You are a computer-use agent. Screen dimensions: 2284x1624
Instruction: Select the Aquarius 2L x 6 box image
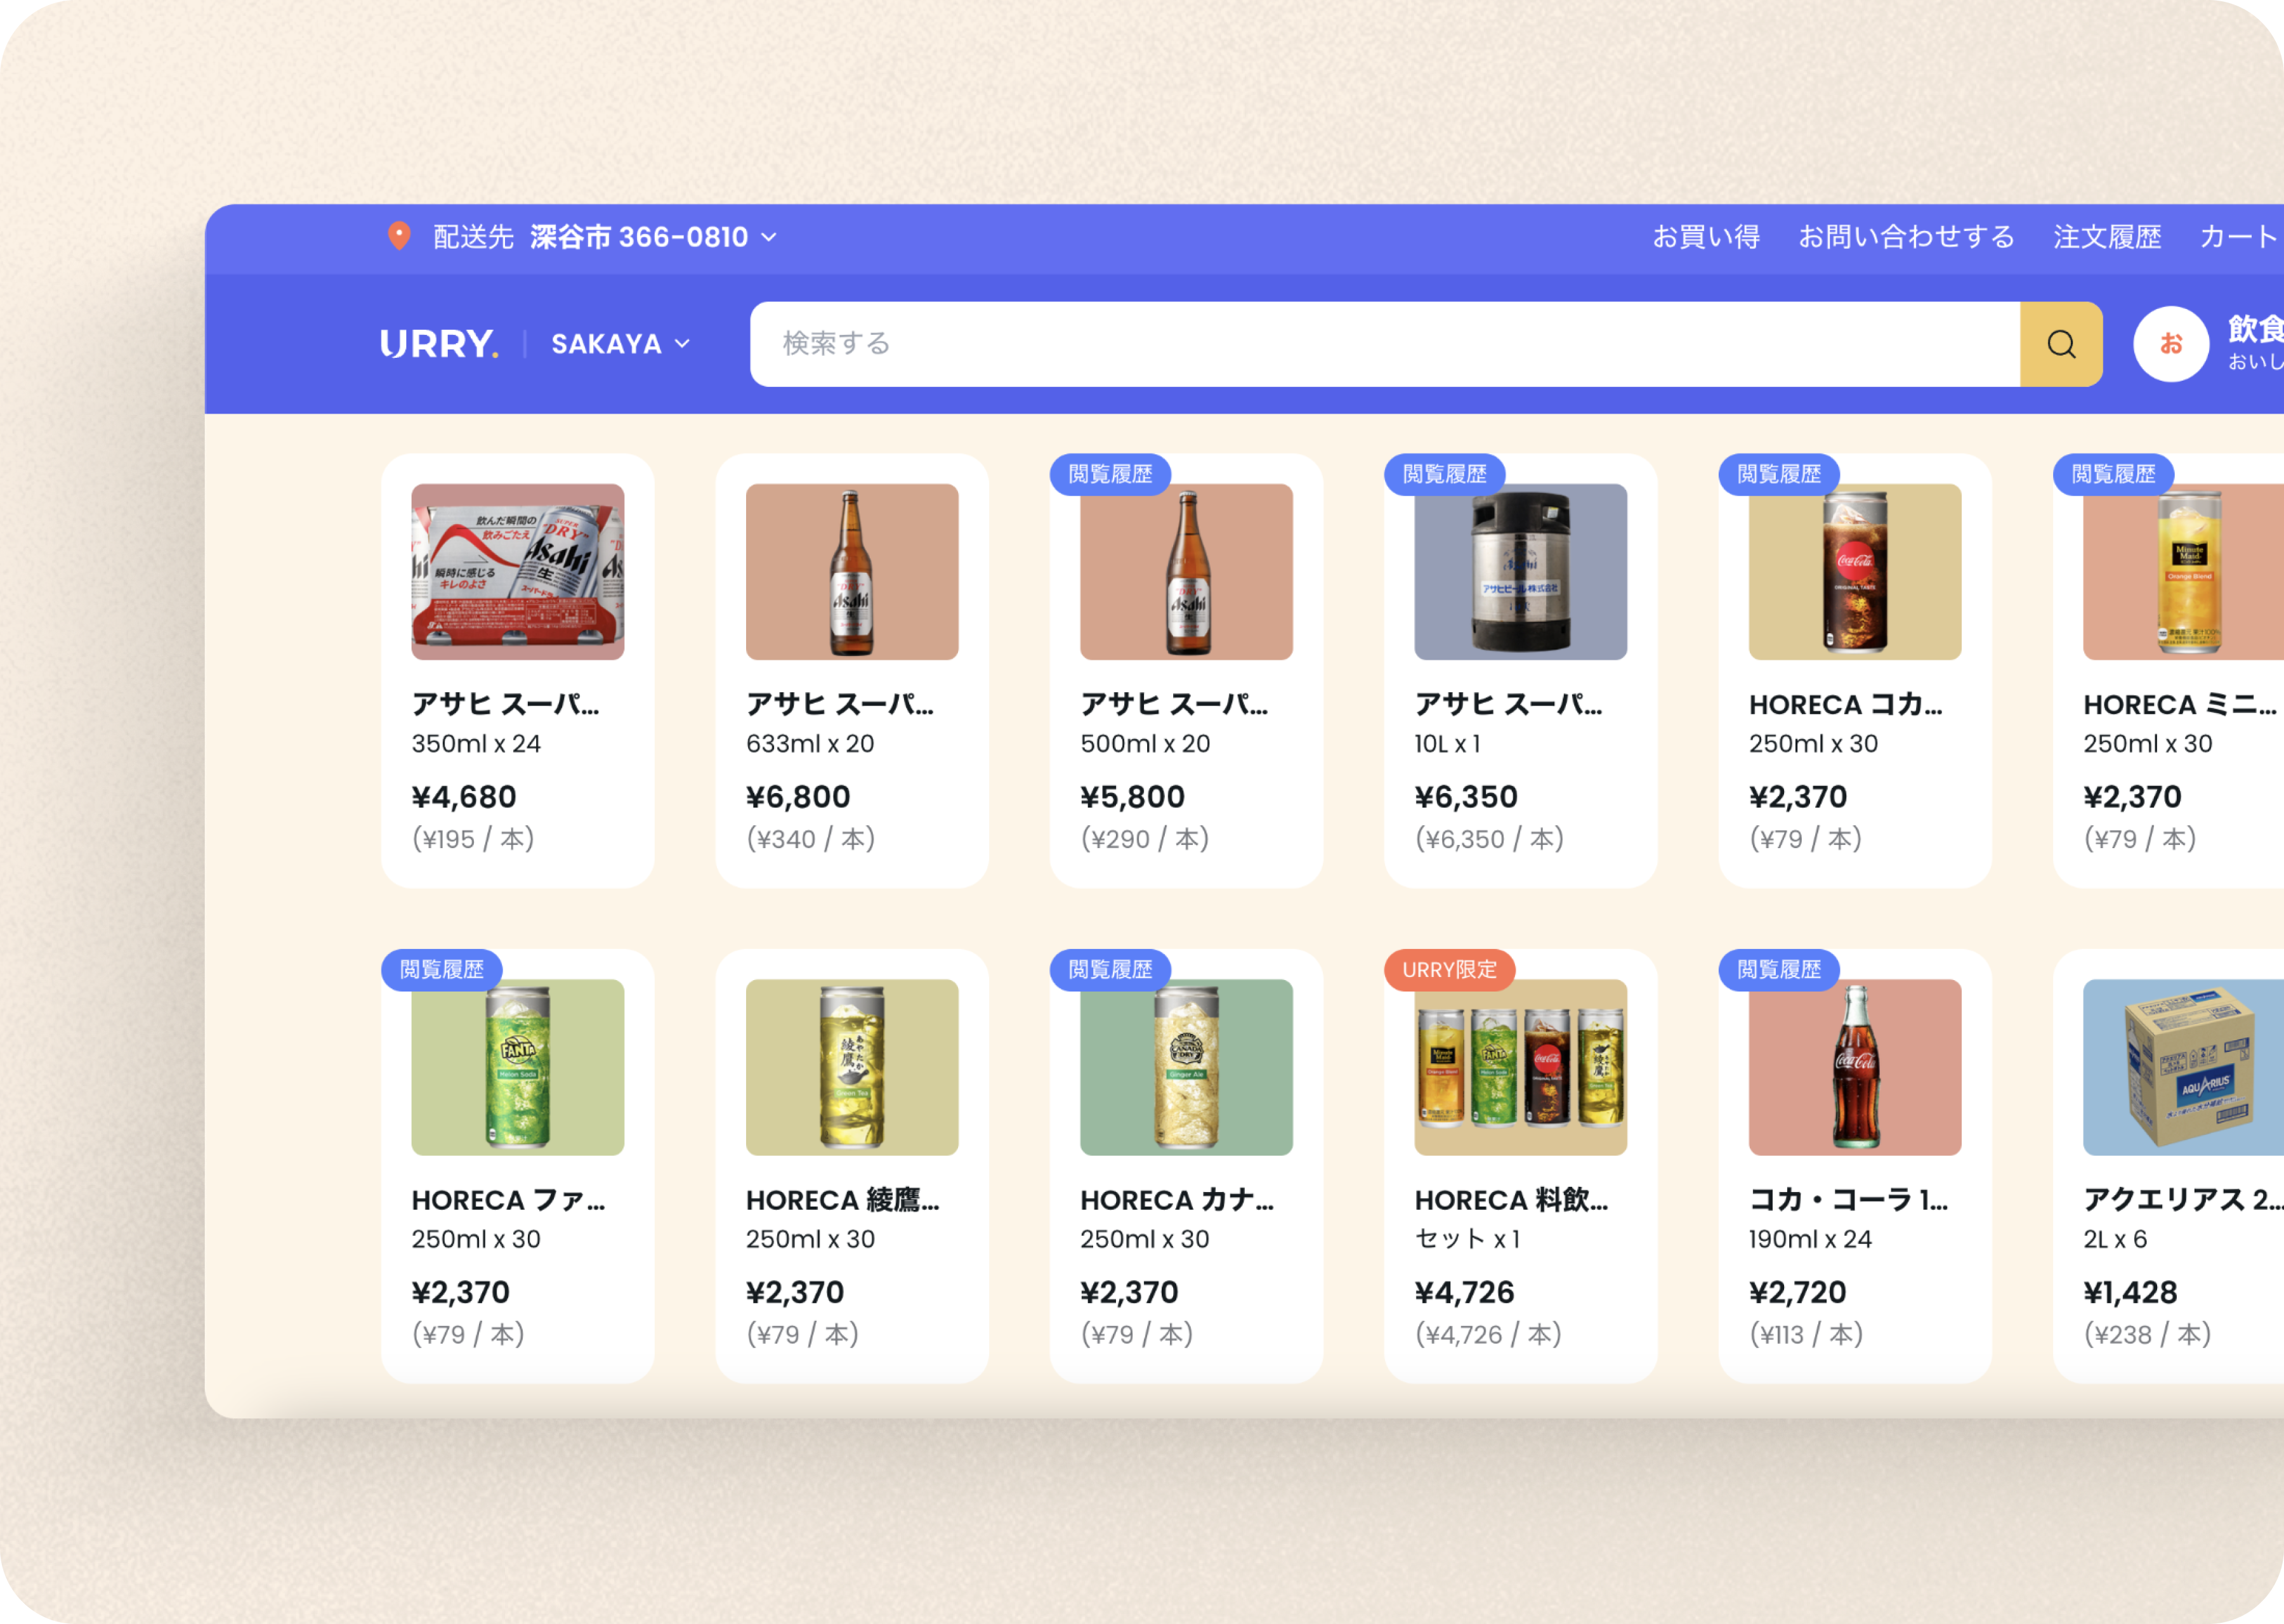pyautogui.click(x=2184, y=1067)
